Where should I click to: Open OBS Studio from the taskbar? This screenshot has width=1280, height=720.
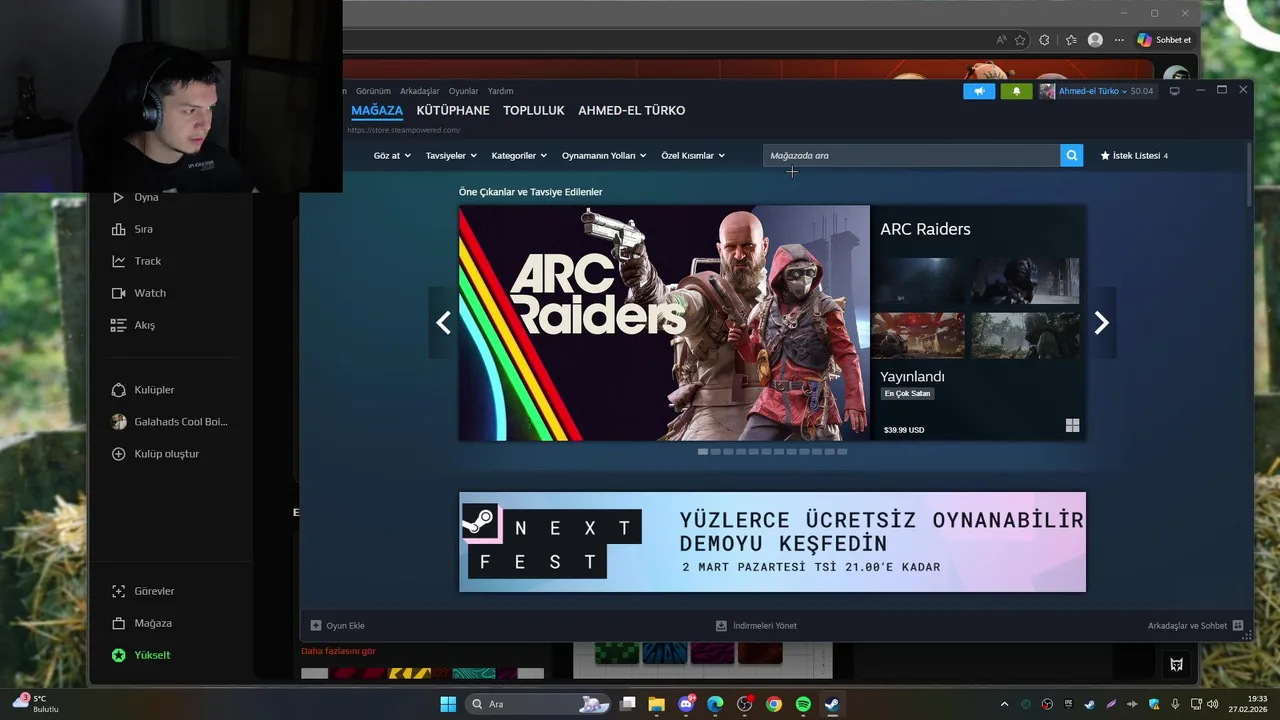tap(744, 704)
